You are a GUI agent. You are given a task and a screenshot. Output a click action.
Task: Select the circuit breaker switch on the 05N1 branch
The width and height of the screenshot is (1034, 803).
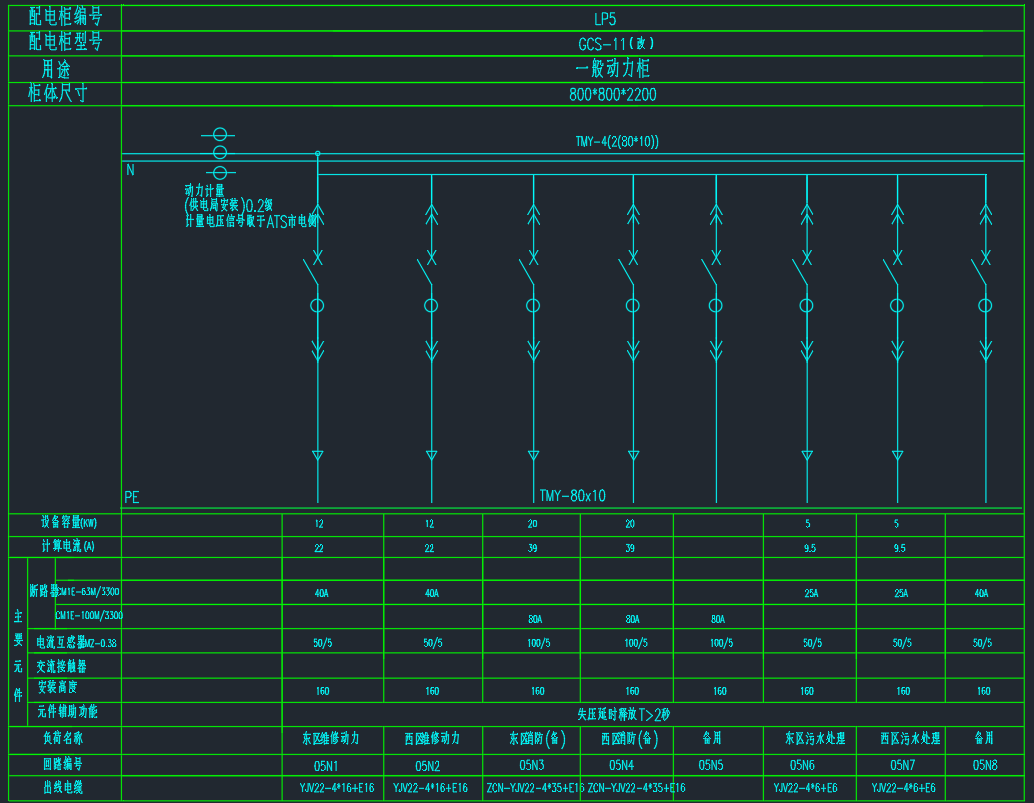312,270
